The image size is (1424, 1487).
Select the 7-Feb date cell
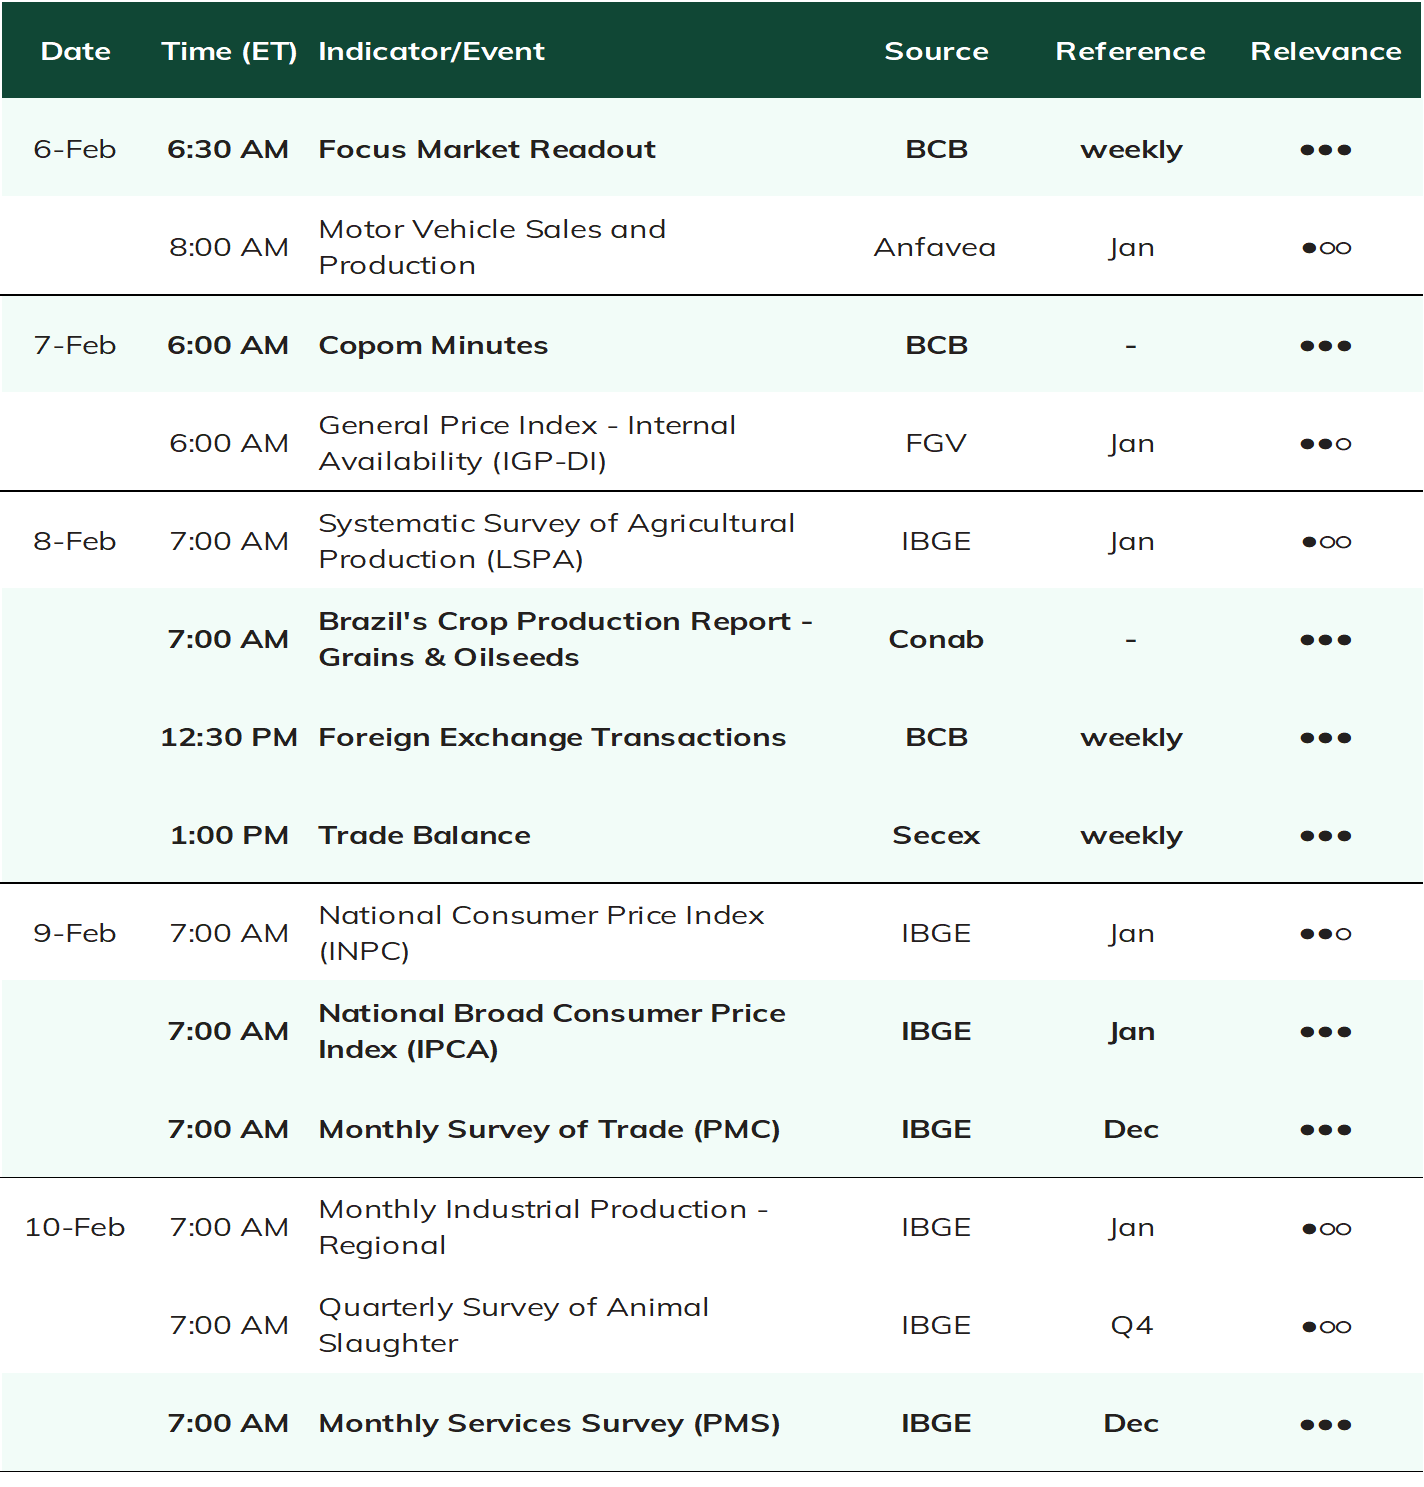[75, 345]
